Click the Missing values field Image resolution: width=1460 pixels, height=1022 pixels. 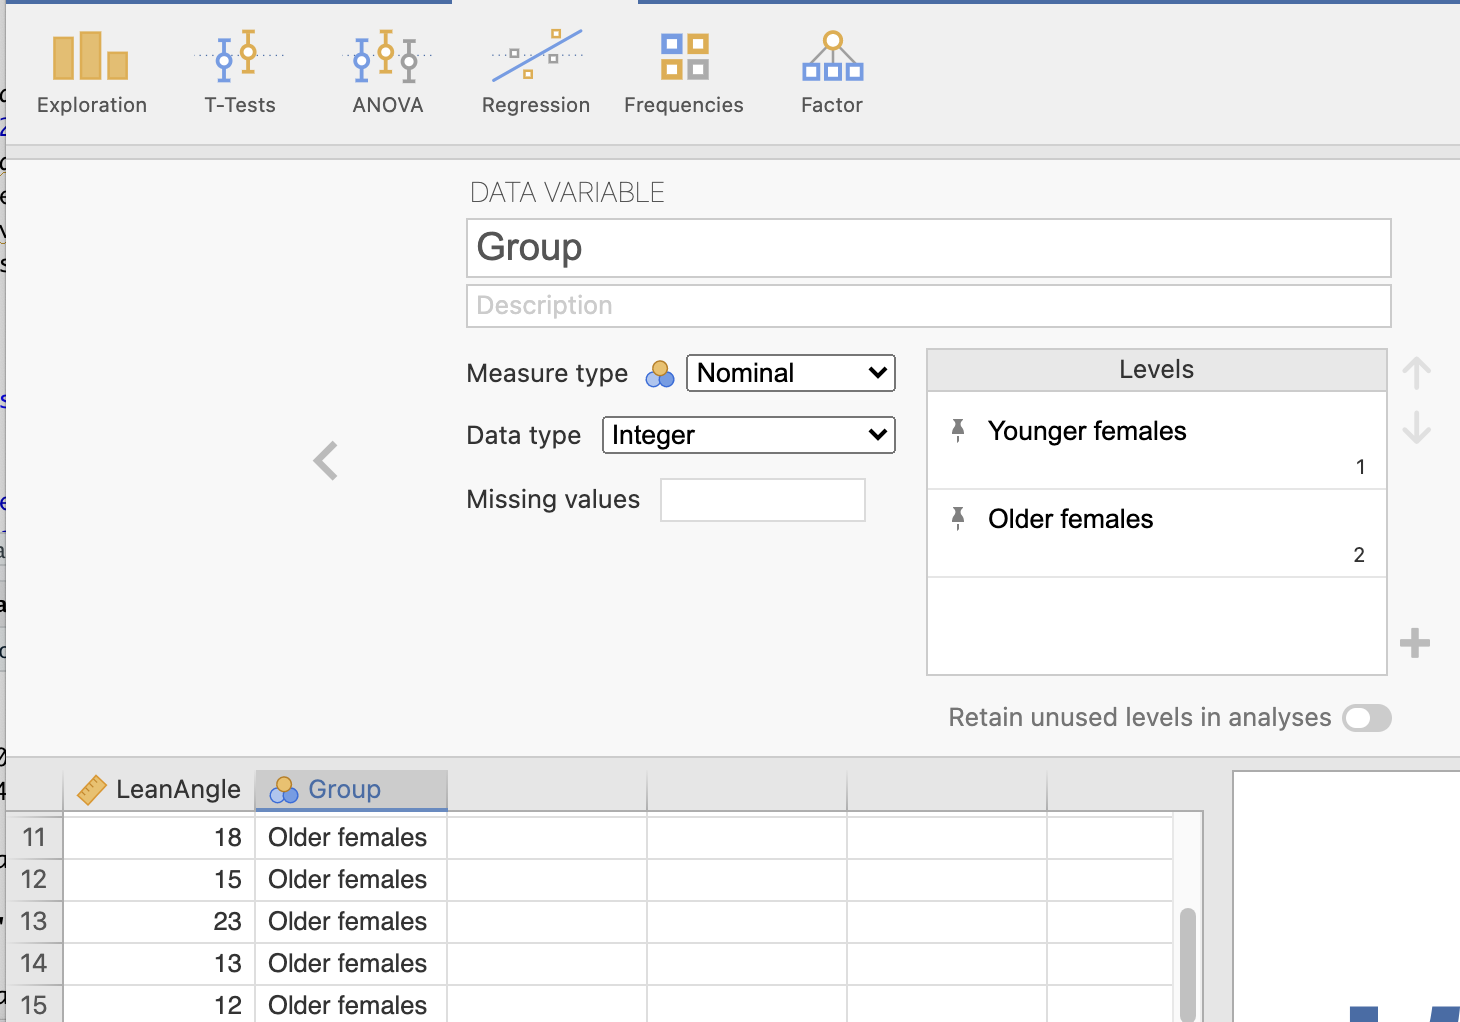pyautogui.click(x=762, y=500)
